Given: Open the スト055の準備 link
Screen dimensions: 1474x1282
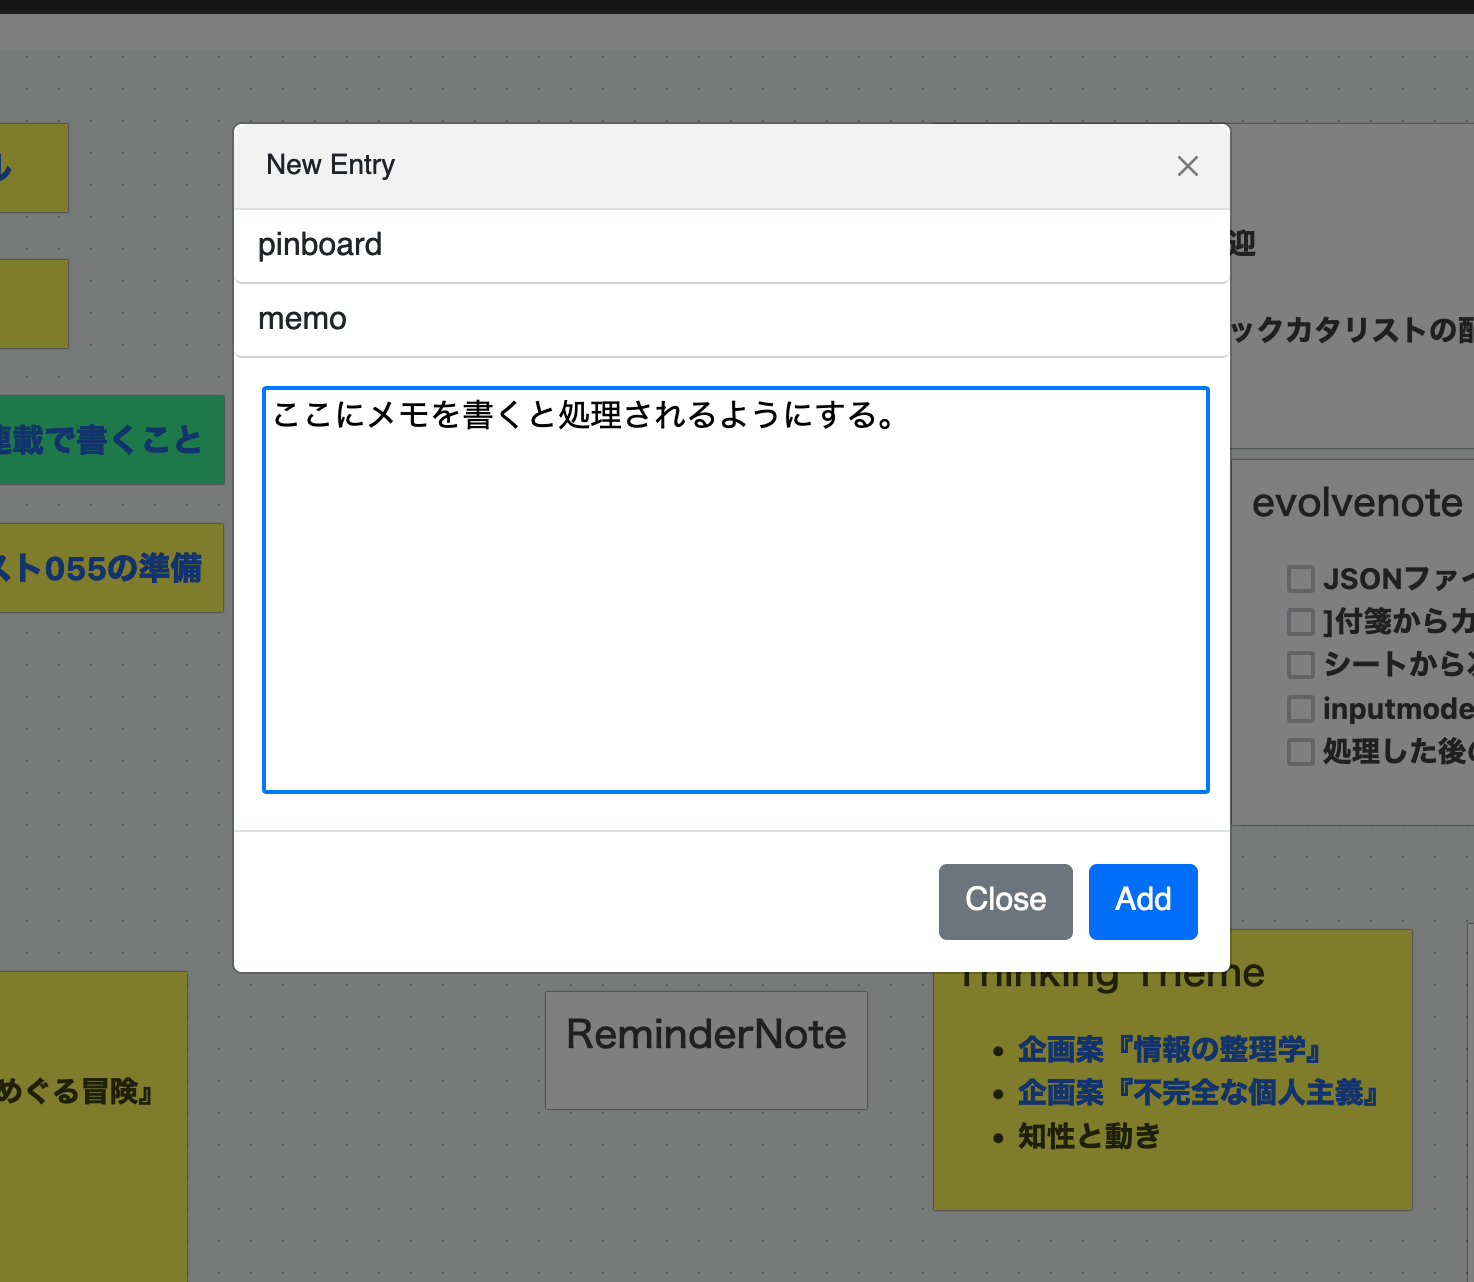Looking at the screenshot, I should (100, 568).
